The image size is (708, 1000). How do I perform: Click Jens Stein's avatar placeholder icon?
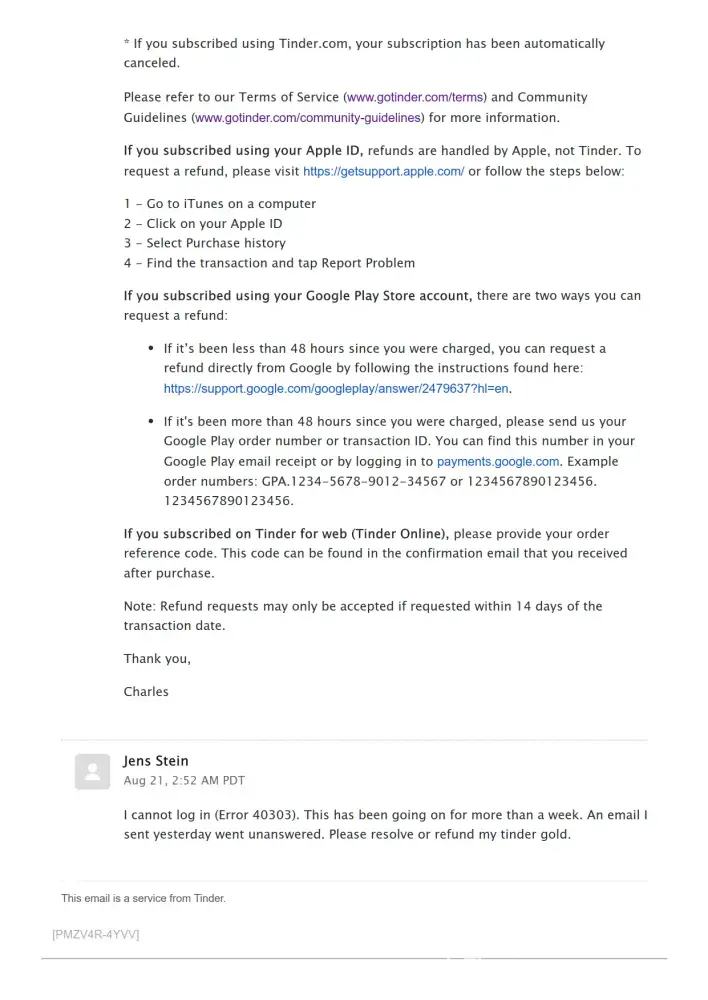92,771
